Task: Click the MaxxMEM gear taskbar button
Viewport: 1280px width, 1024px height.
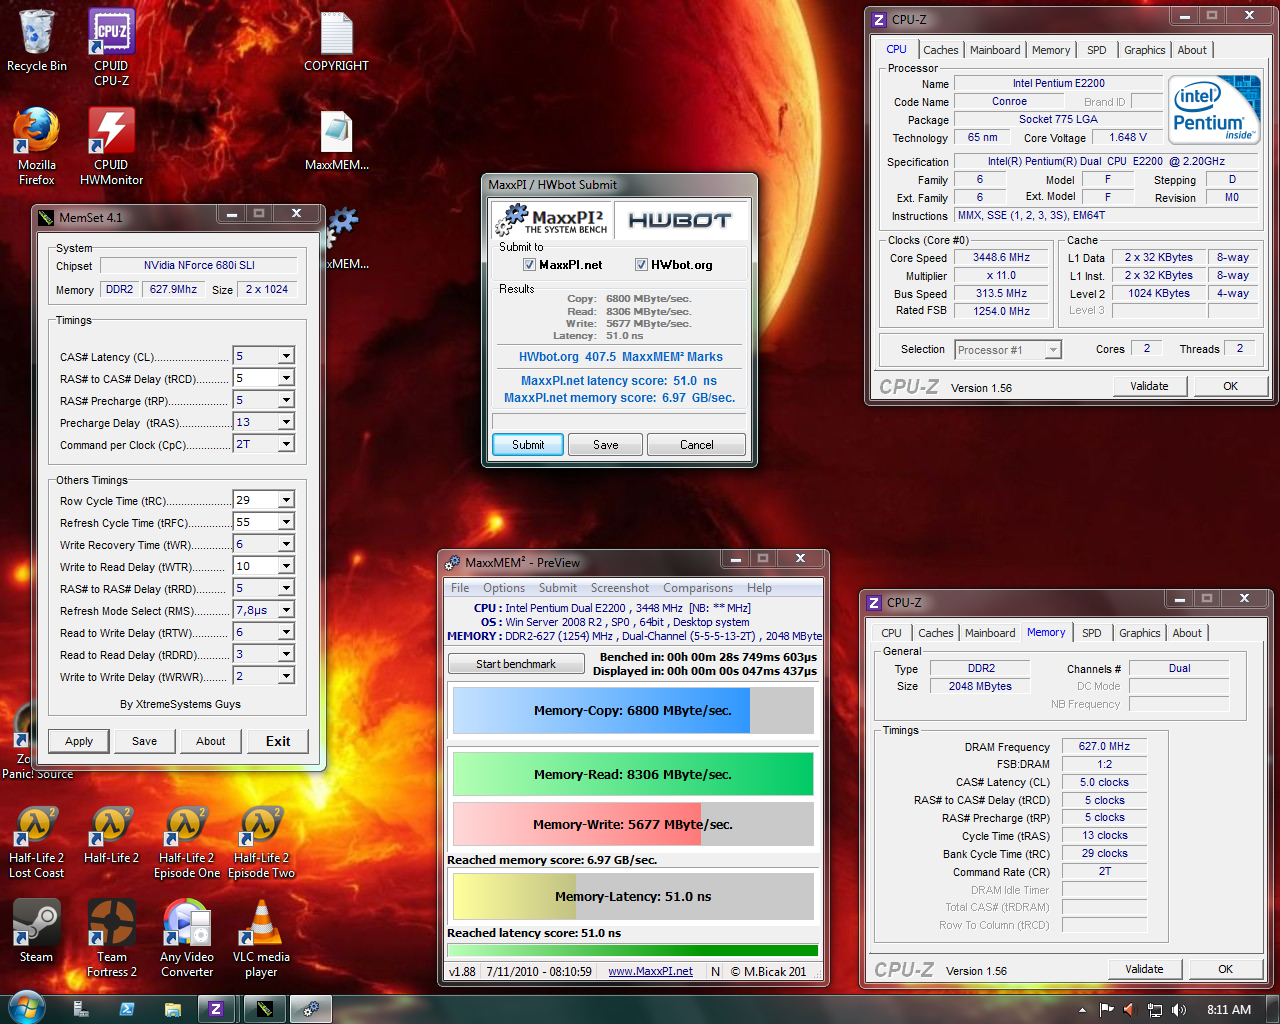Action: pos(311,1009)
